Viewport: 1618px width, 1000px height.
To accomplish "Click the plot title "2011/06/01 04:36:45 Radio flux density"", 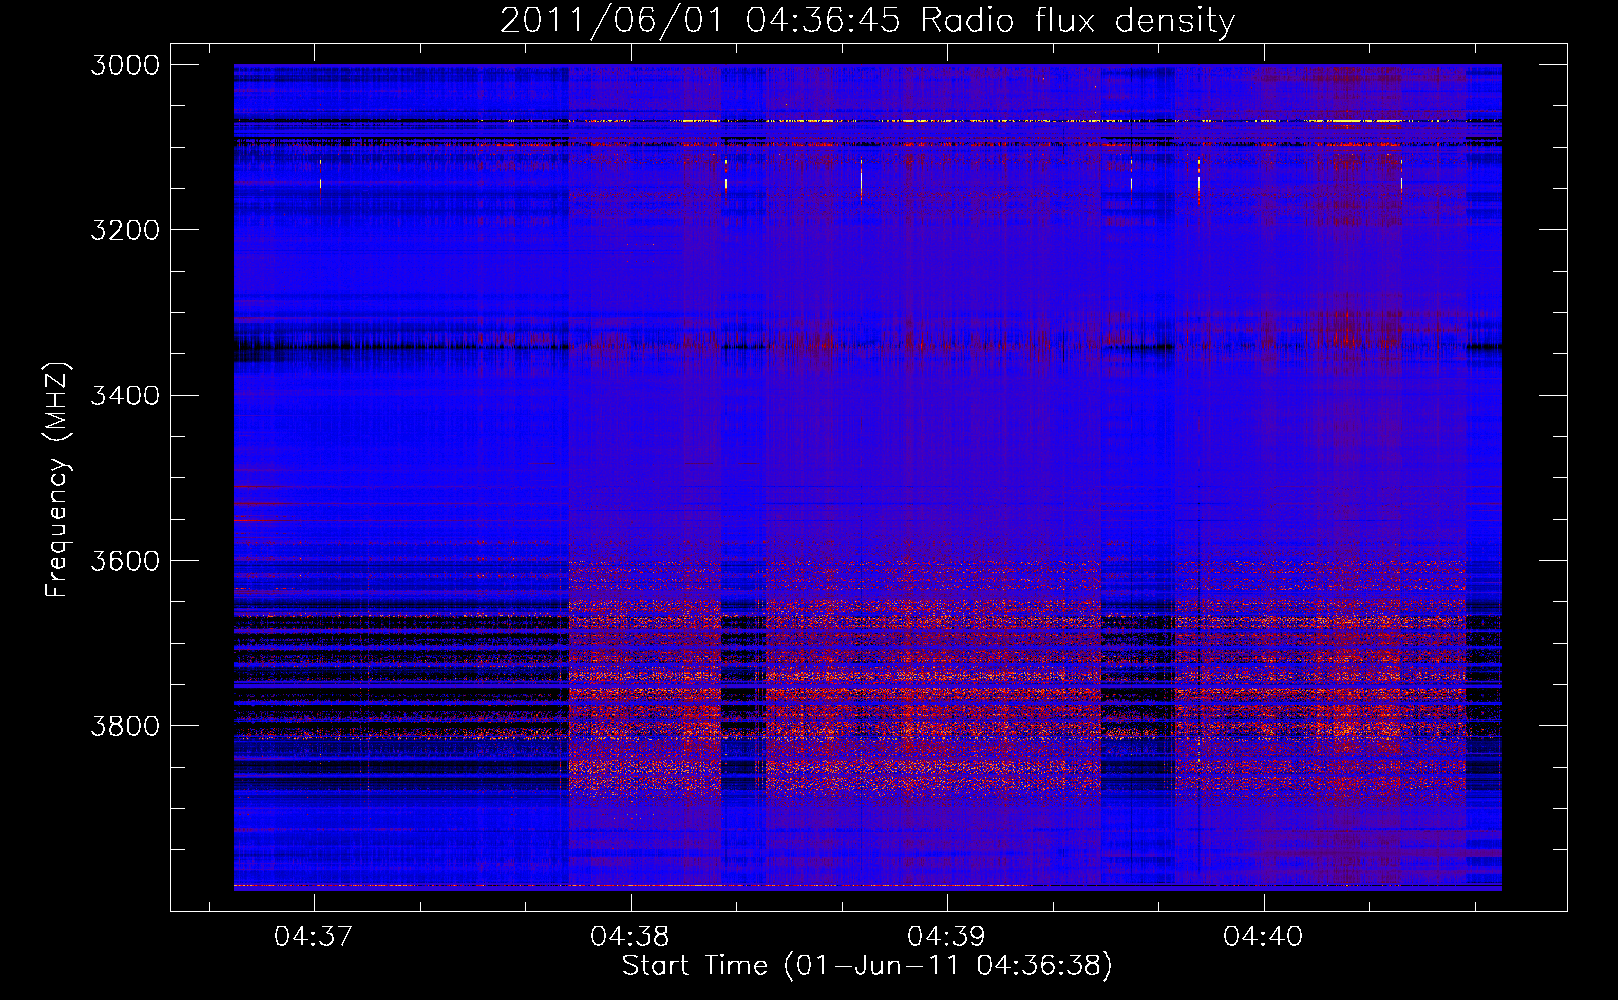I will [867, 20].
